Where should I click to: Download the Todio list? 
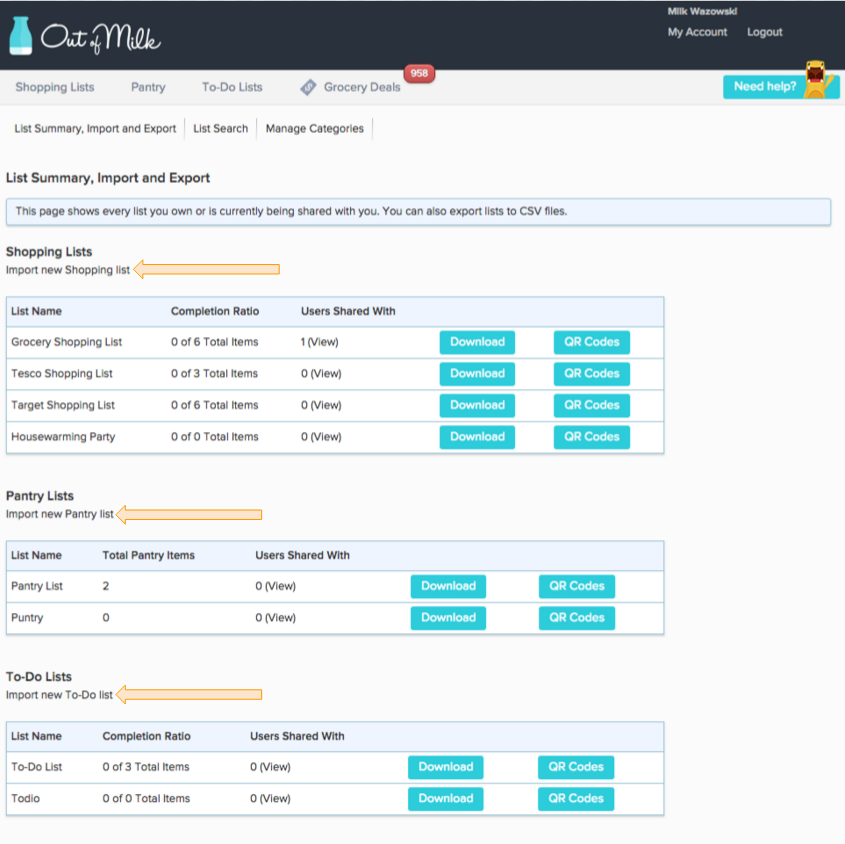pos(446,799)
